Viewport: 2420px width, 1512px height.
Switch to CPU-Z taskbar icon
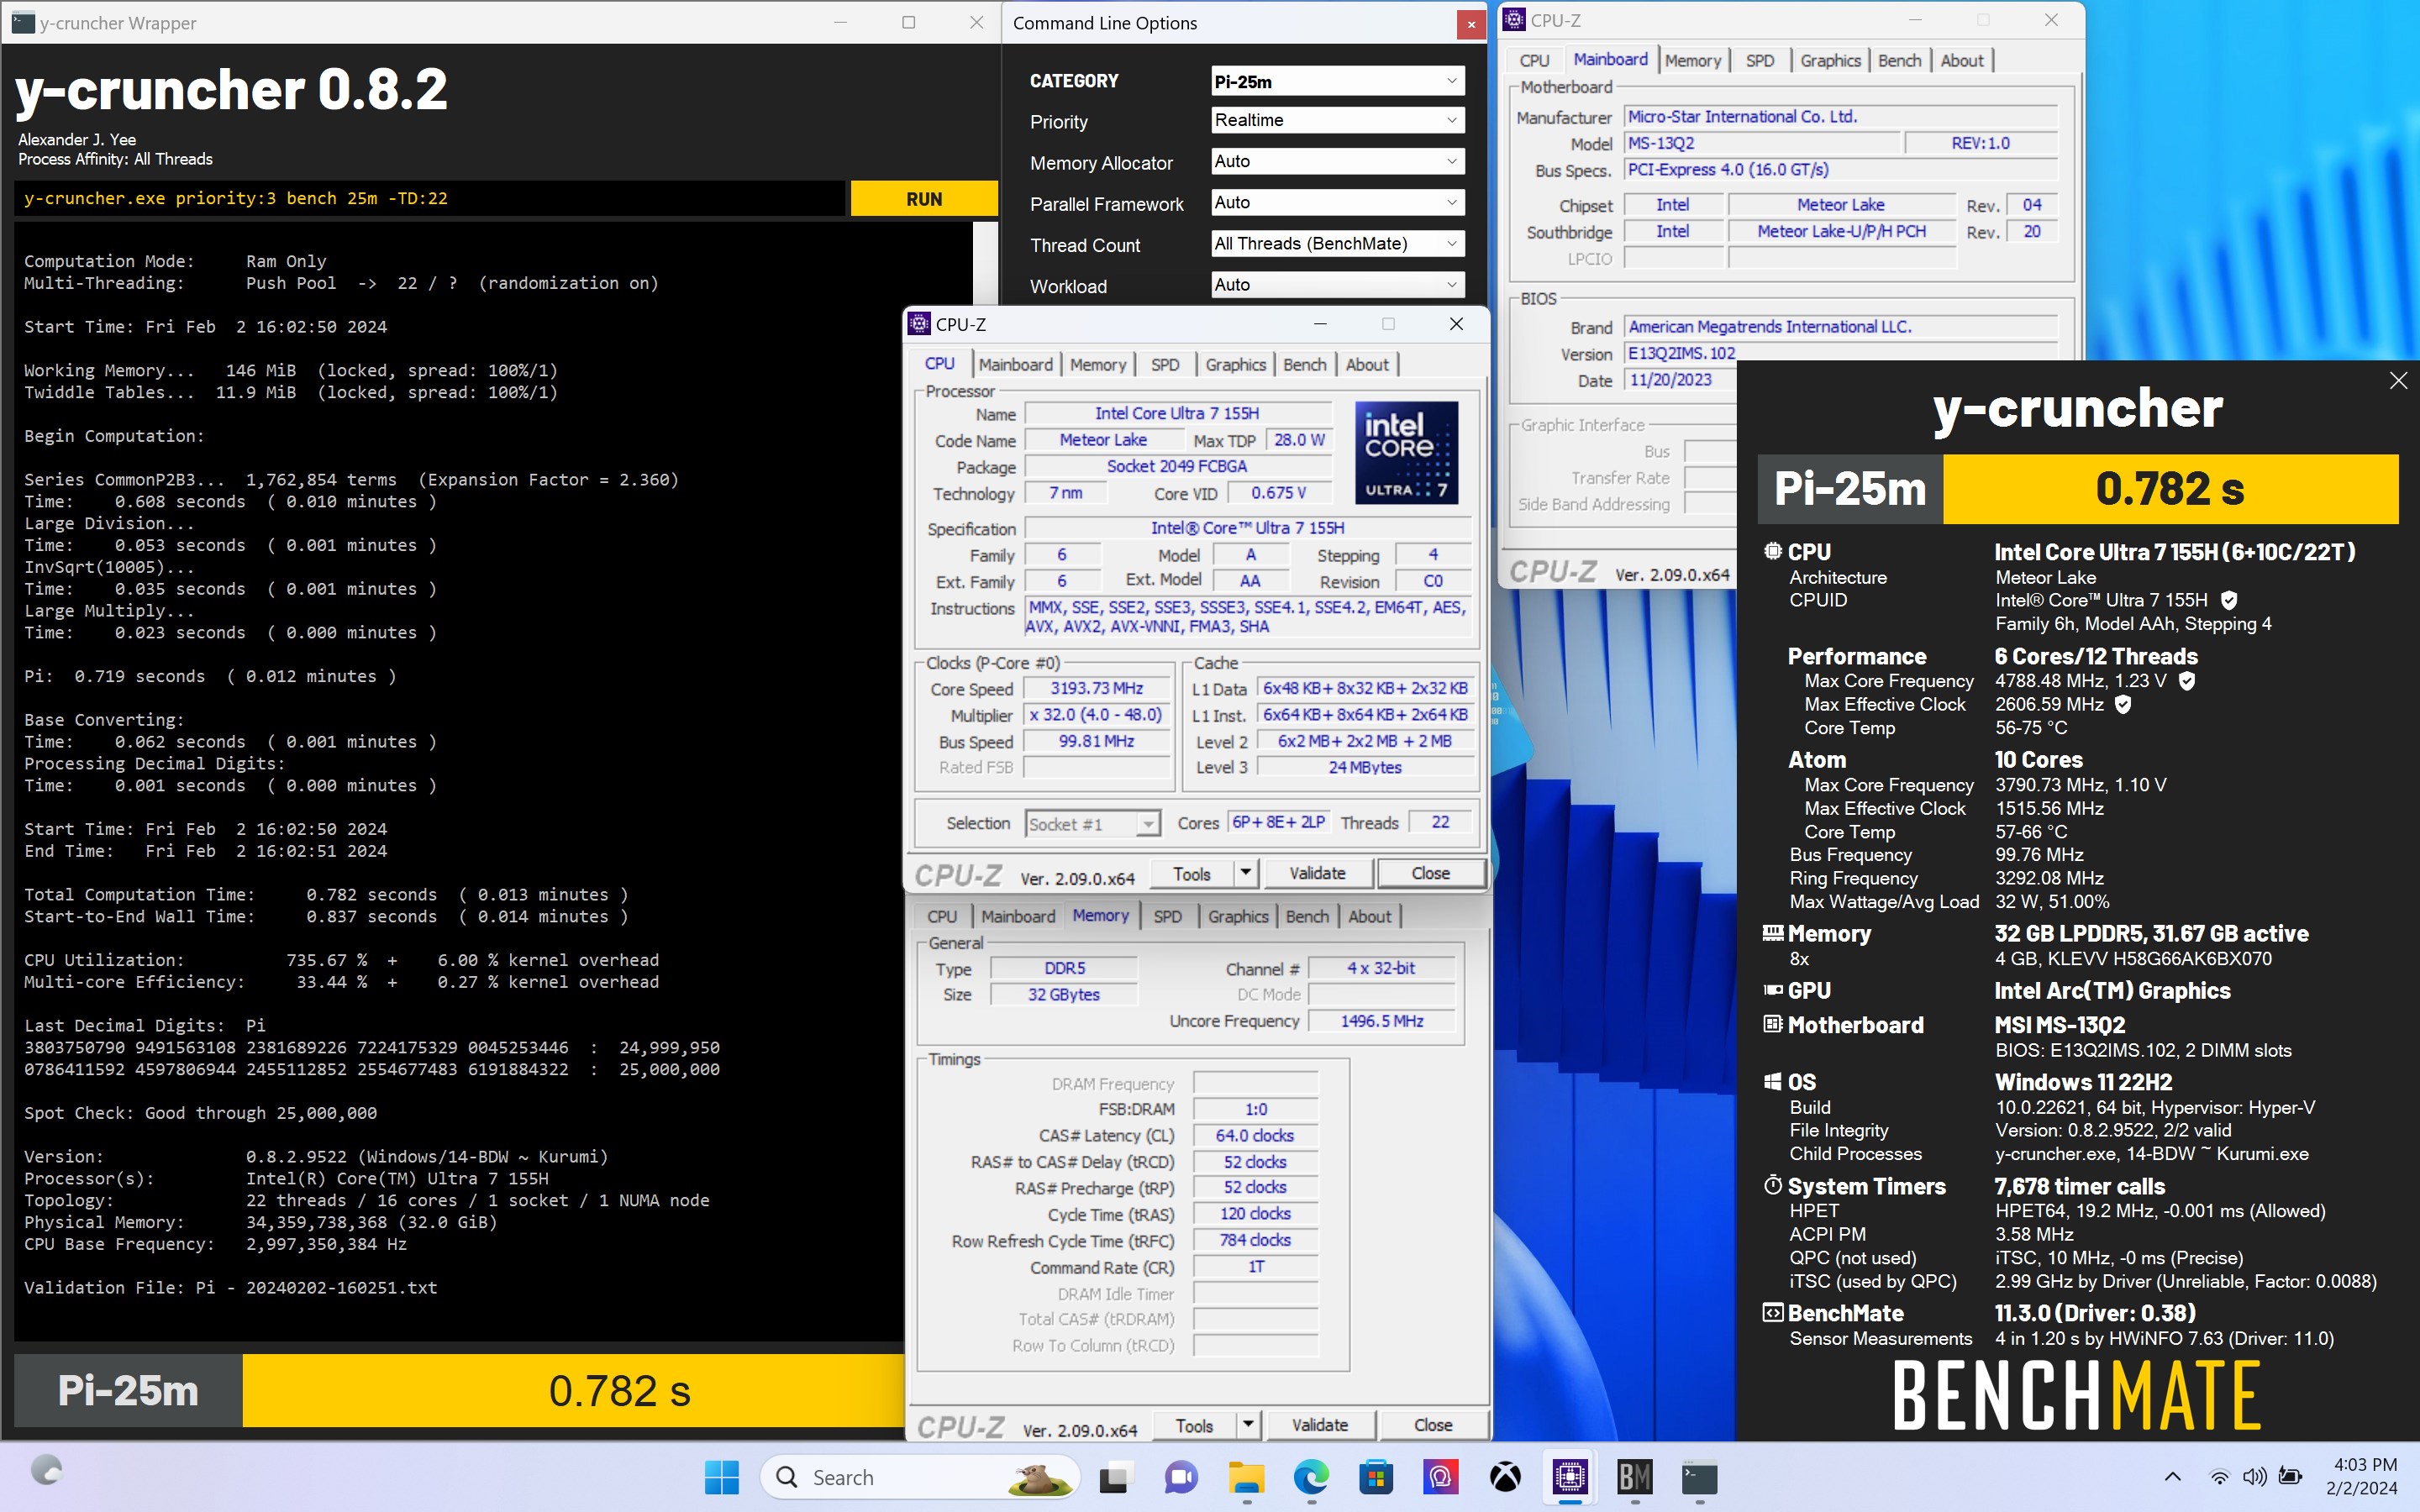click(x=1570, y=1476)
